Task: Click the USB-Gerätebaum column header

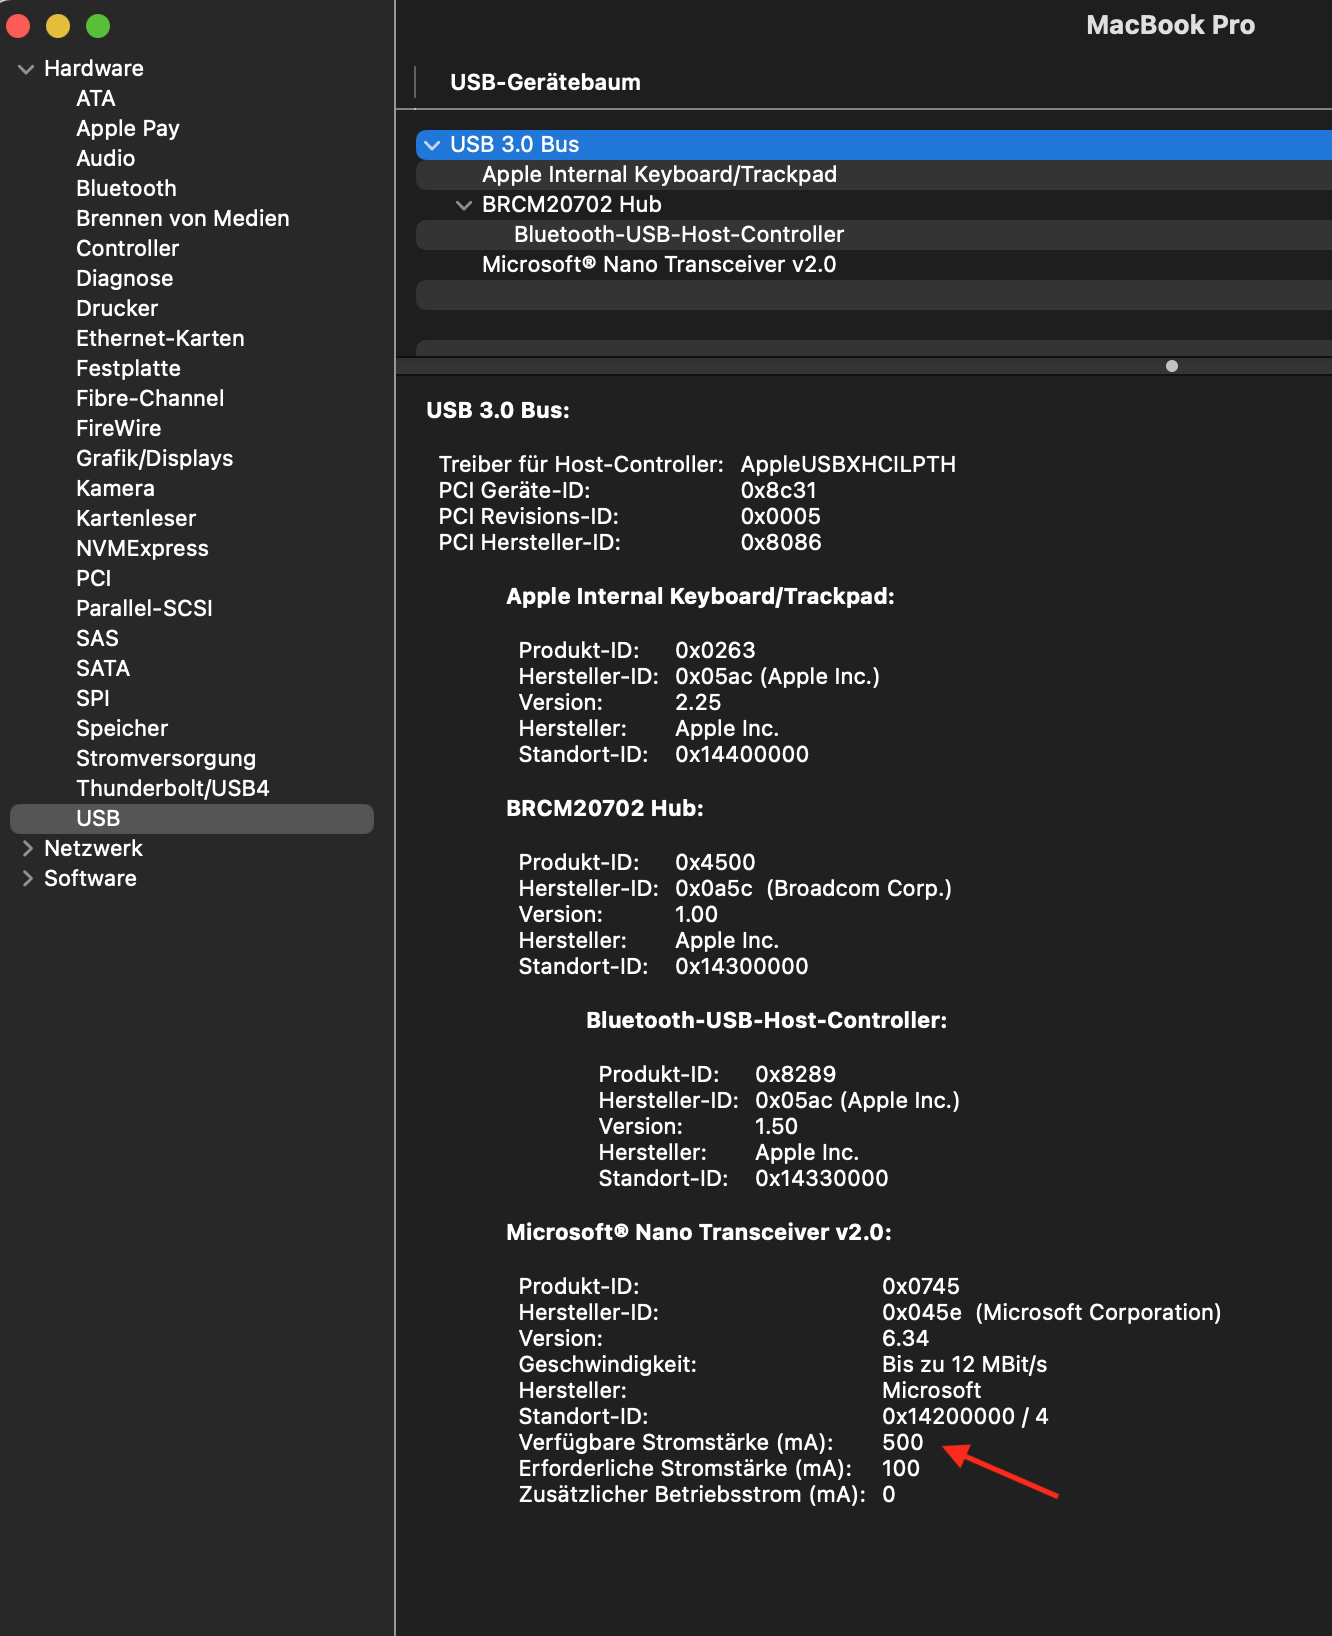Action: point(545,83)
